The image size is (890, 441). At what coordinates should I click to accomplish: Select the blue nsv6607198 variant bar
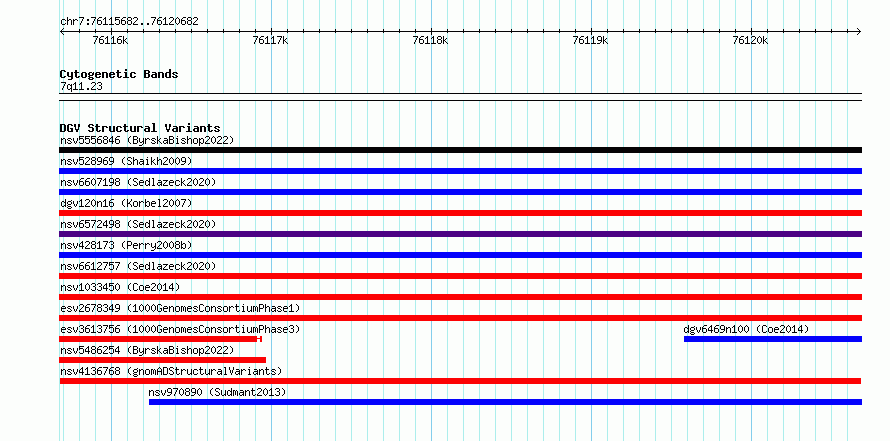(460, 192)
